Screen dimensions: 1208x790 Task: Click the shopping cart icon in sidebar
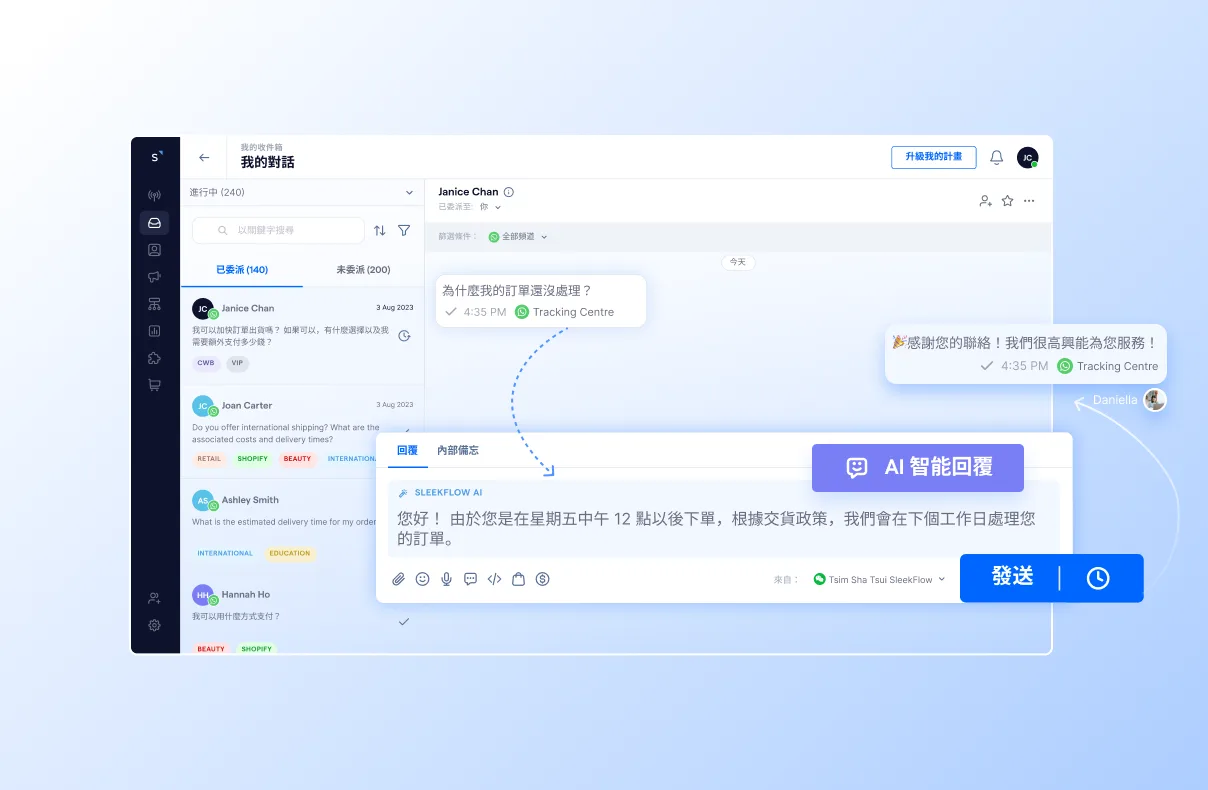pyautogui.click(x=155, y=384)
